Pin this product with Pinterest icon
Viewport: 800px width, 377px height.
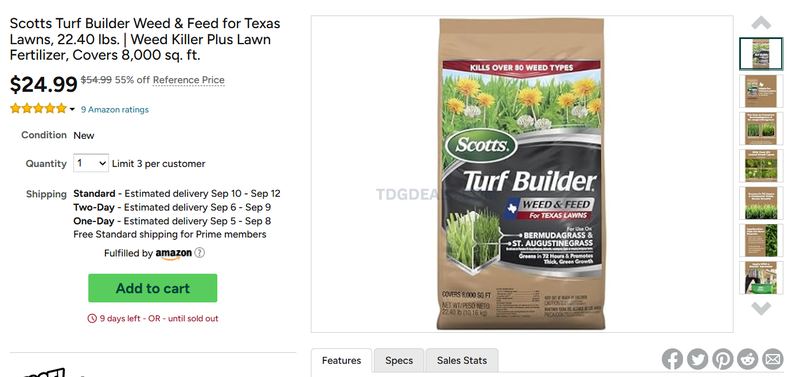tap(722, 359)
